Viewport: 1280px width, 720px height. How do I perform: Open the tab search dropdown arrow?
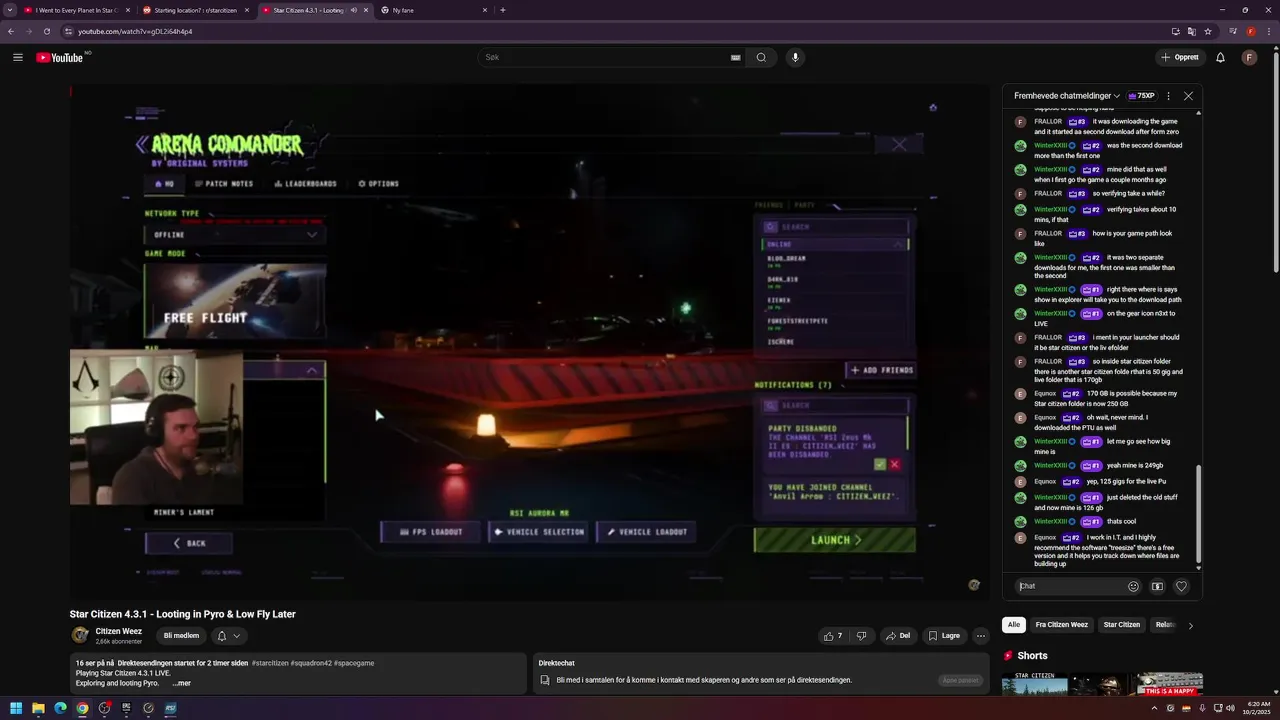coord(9,10)
